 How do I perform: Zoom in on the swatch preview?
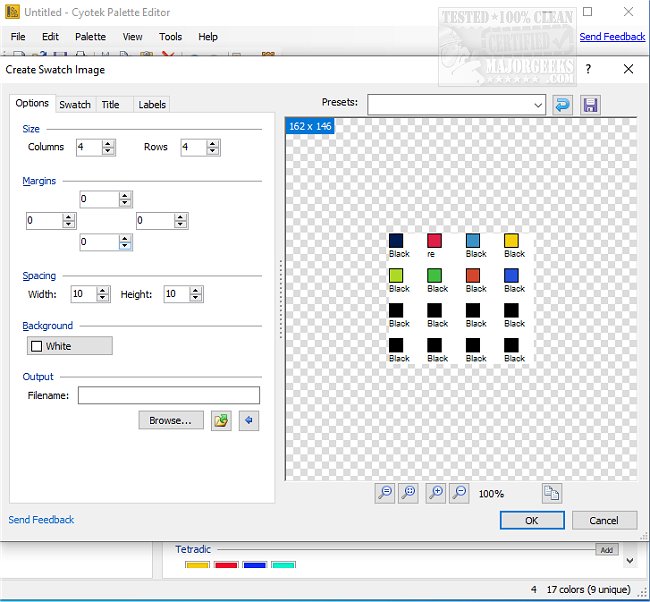(436, 493)
